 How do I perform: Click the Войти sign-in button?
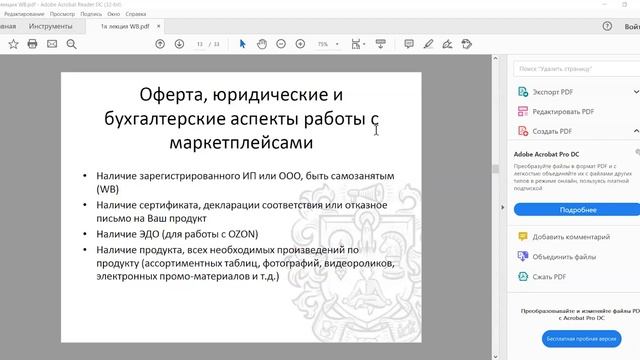pos(632,27)
